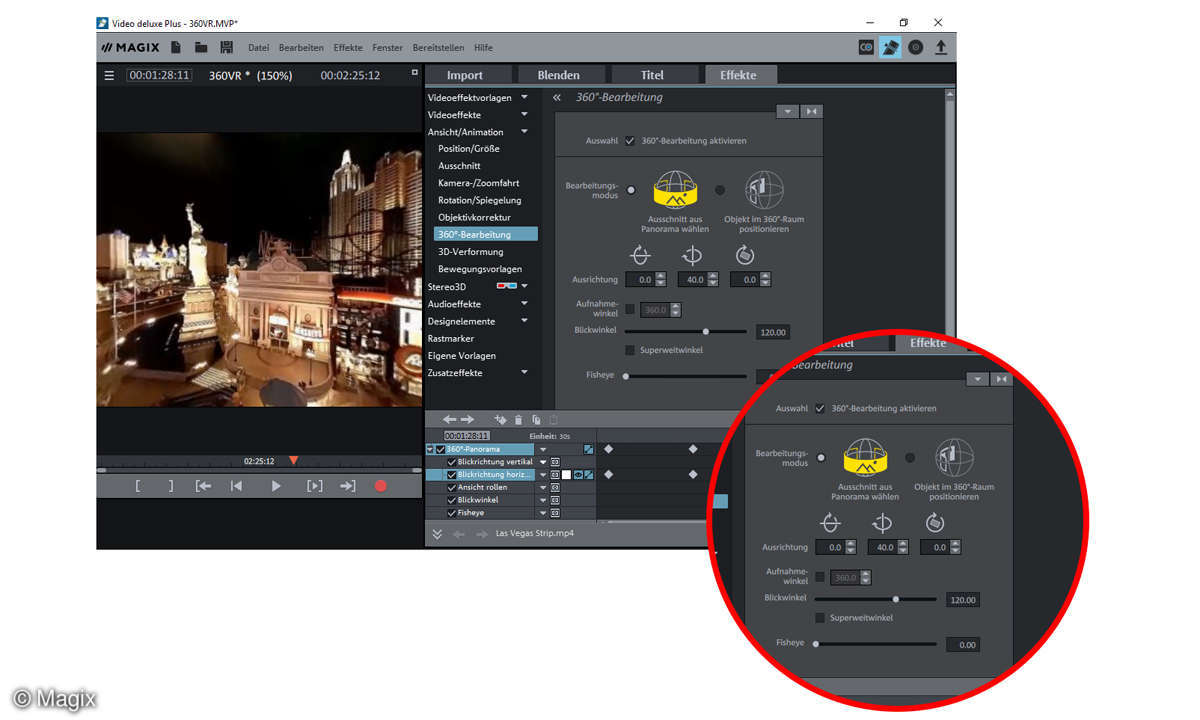The image size is (1200, 720).
Task: Save the project using the floppy disk icon
Action: [x=226, y=47]
